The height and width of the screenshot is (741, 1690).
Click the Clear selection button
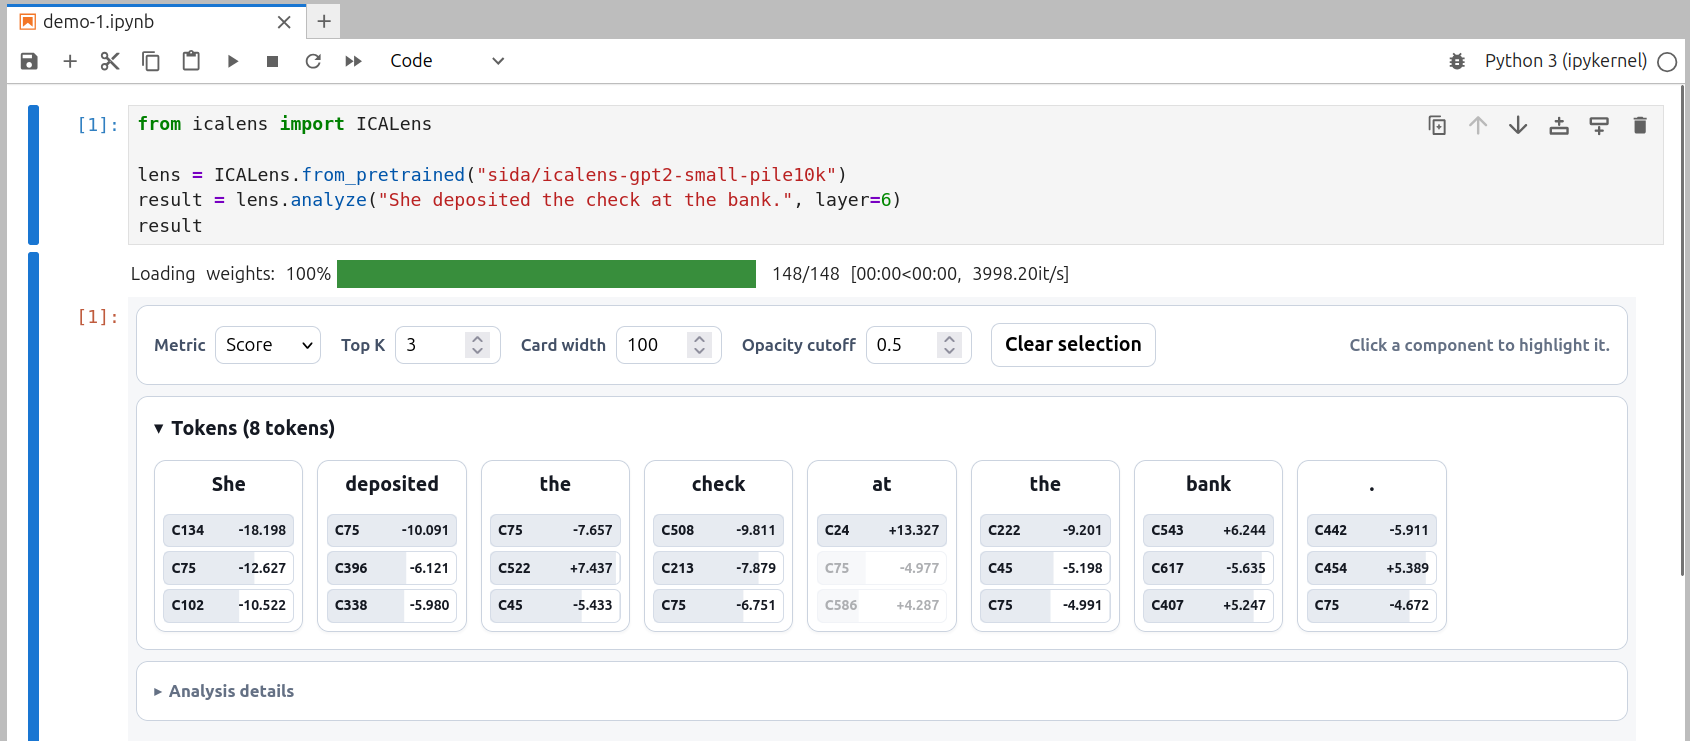pyautogui.click(x=1073, y=345)
